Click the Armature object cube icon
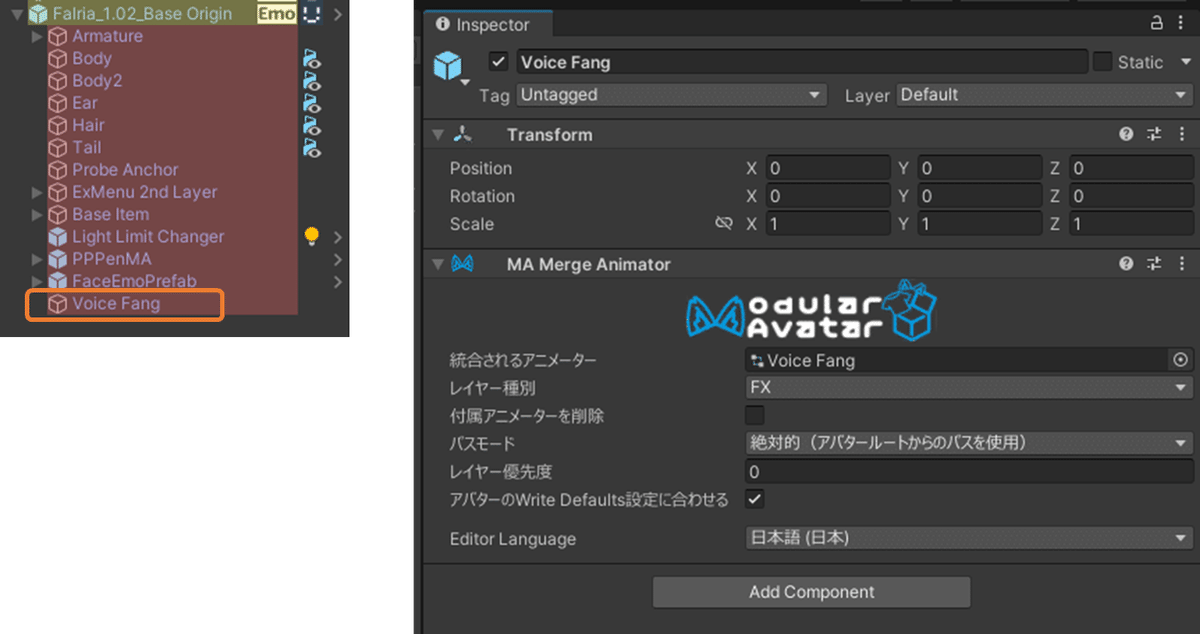 point(58,36)
